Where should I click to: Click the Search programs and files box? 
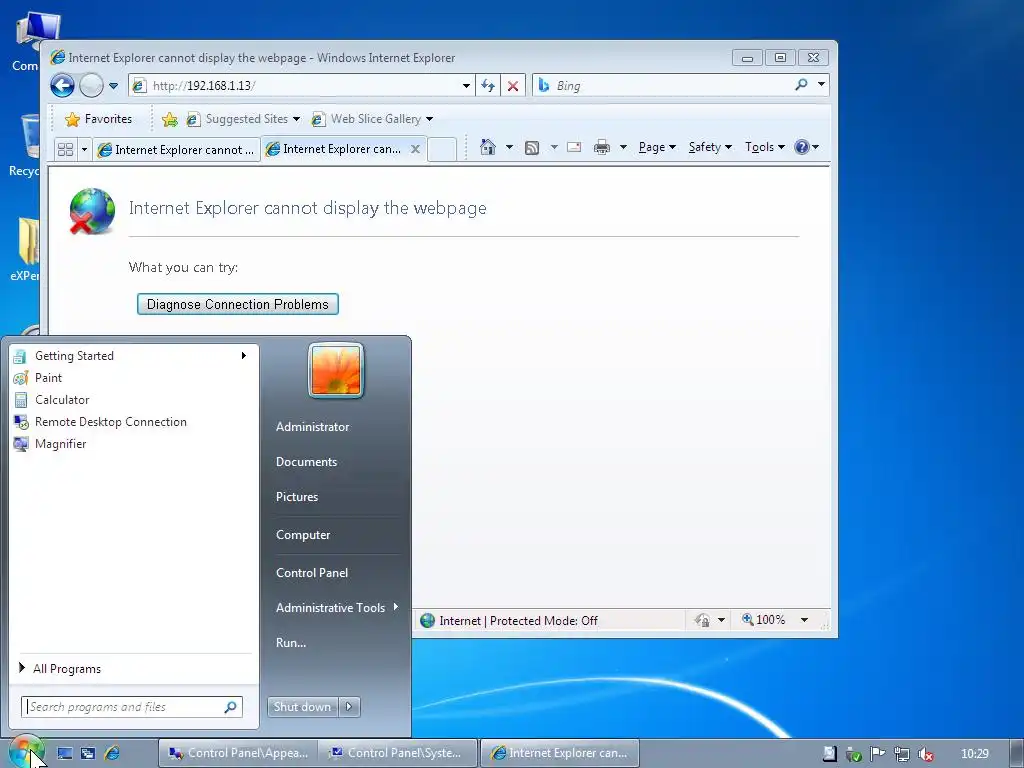pos(132,707)
